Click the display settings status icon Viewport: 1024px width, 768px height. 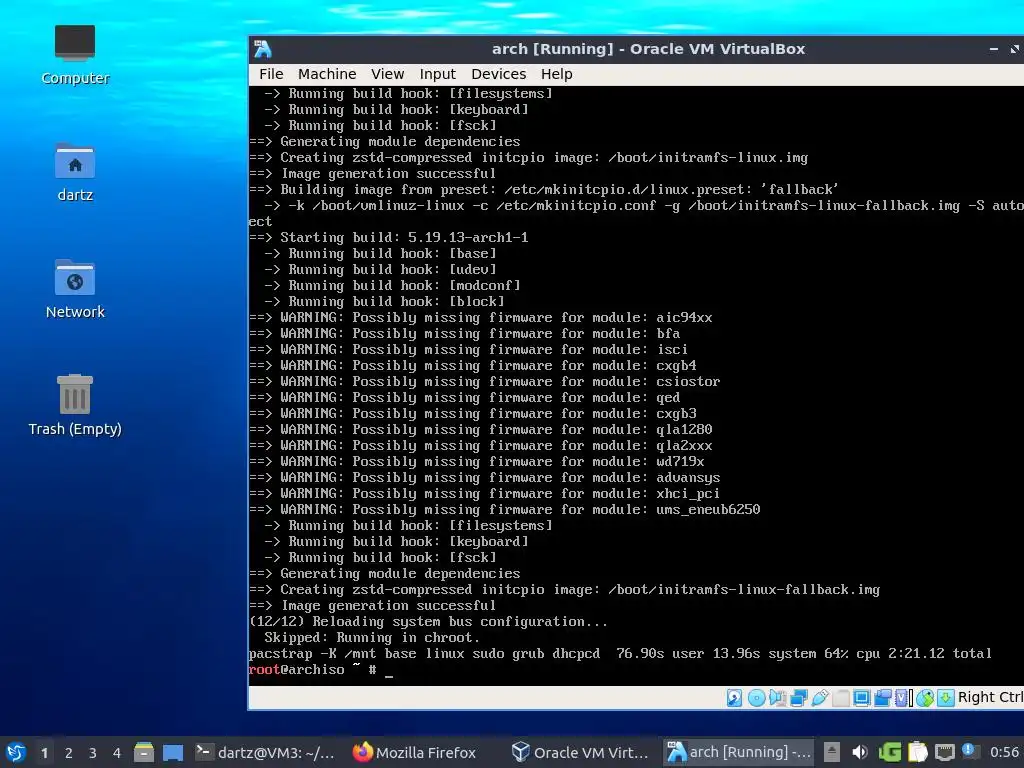(861, 698)
